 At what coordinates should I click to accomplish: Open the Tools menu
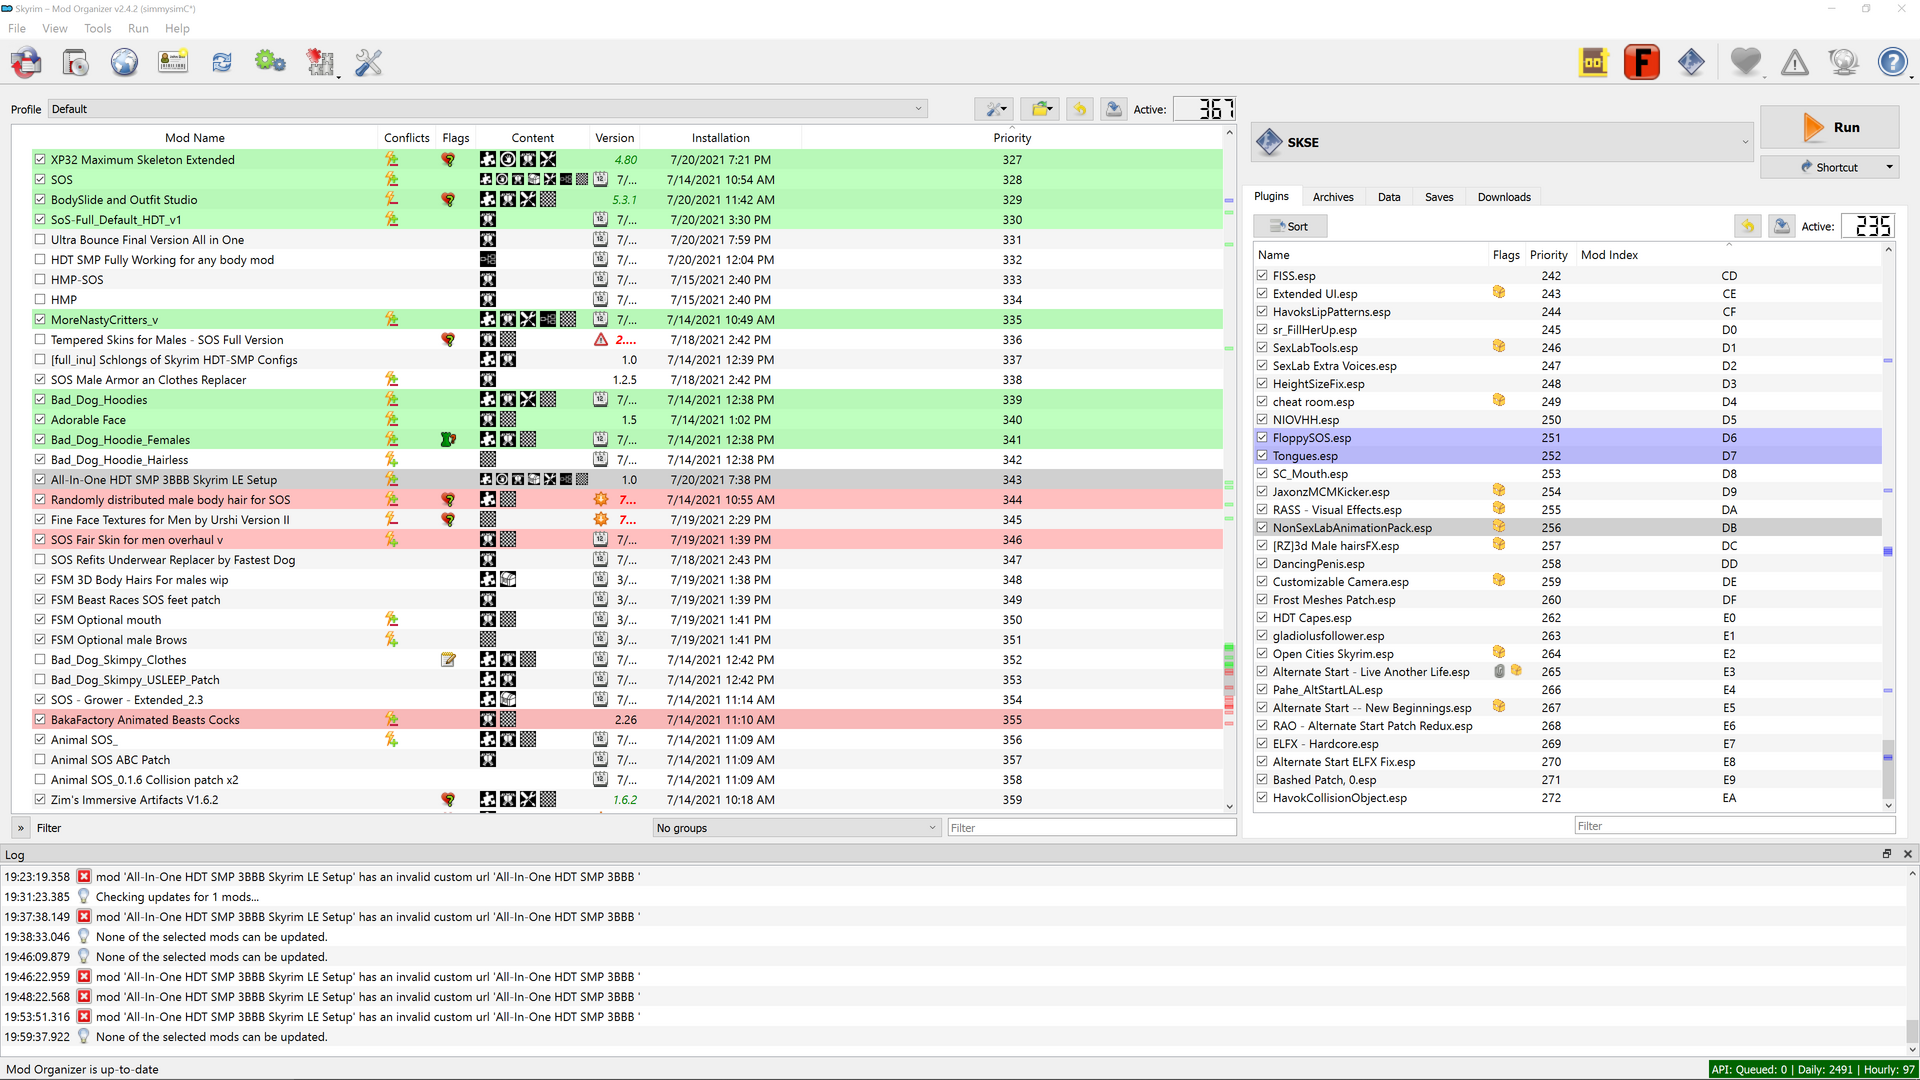[98, 28]
